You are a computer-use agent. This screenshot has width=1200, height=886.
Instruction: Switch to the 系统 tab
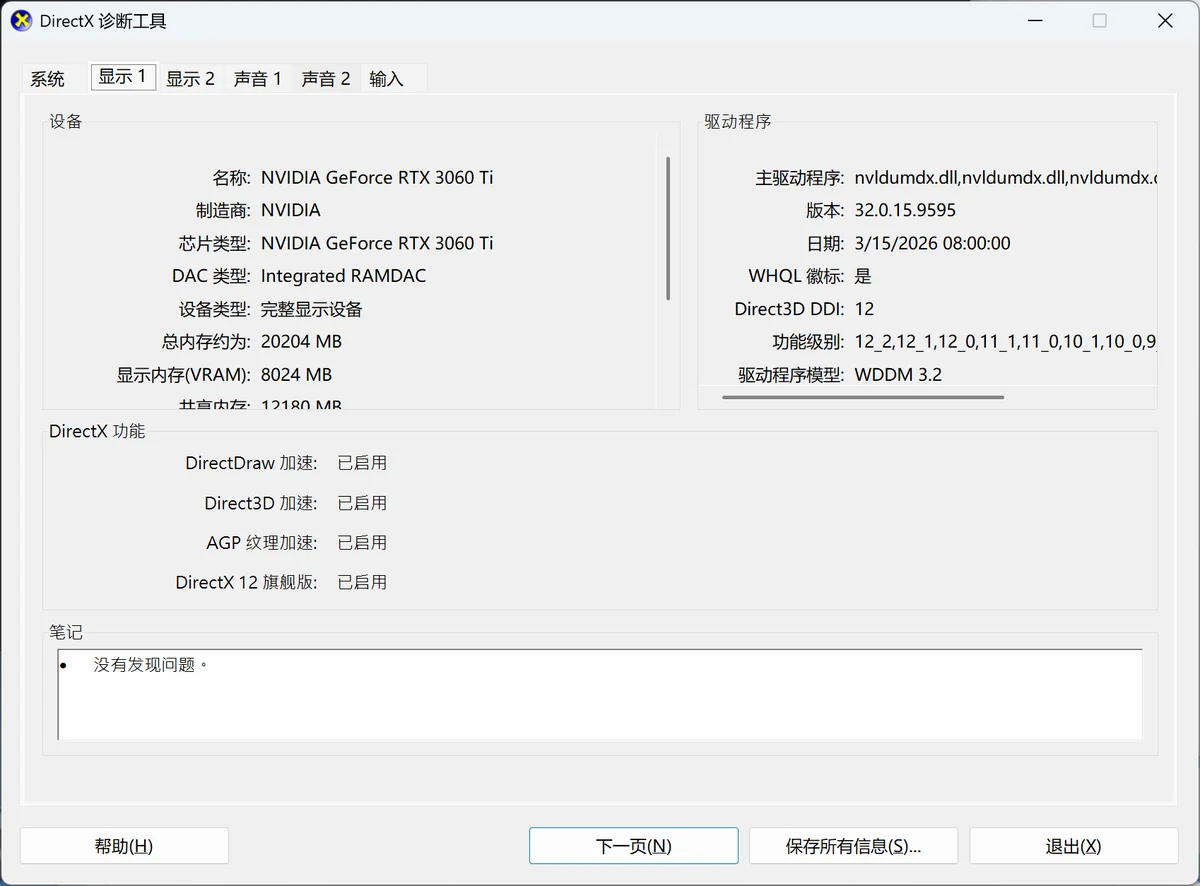[x=48, y=78]
